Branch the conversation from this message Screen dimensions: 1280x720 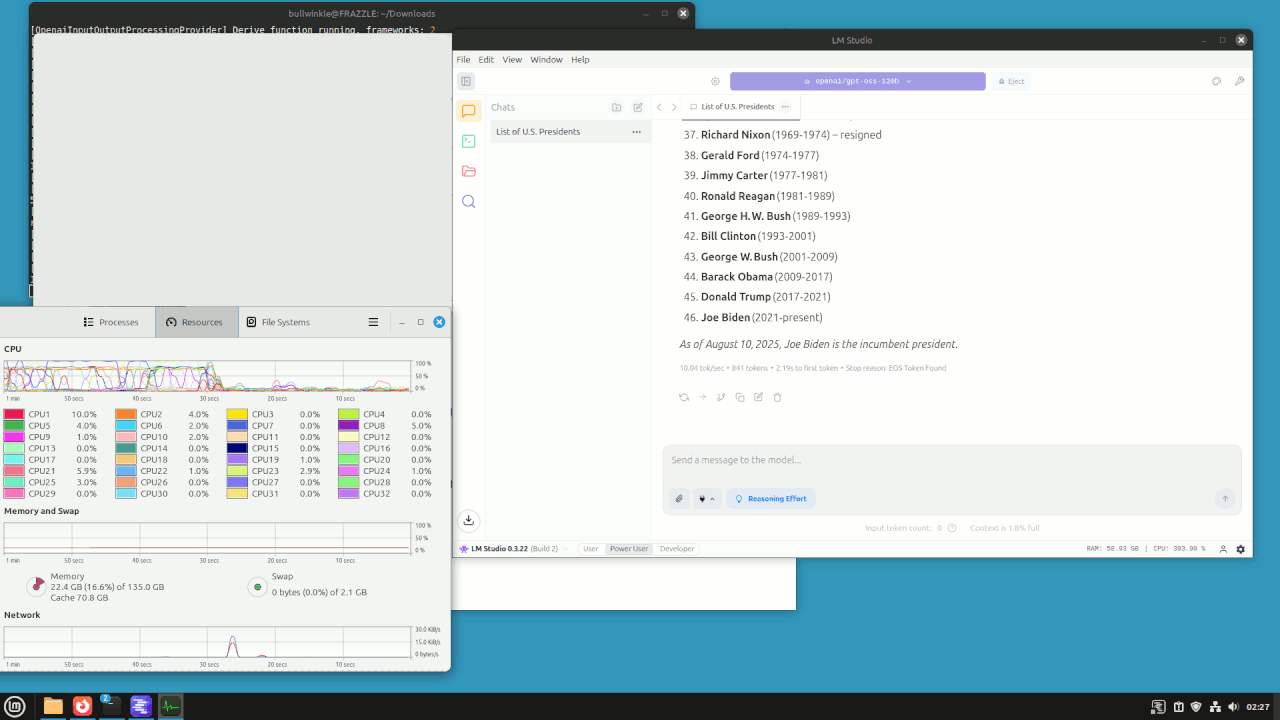tap(721, 397)
